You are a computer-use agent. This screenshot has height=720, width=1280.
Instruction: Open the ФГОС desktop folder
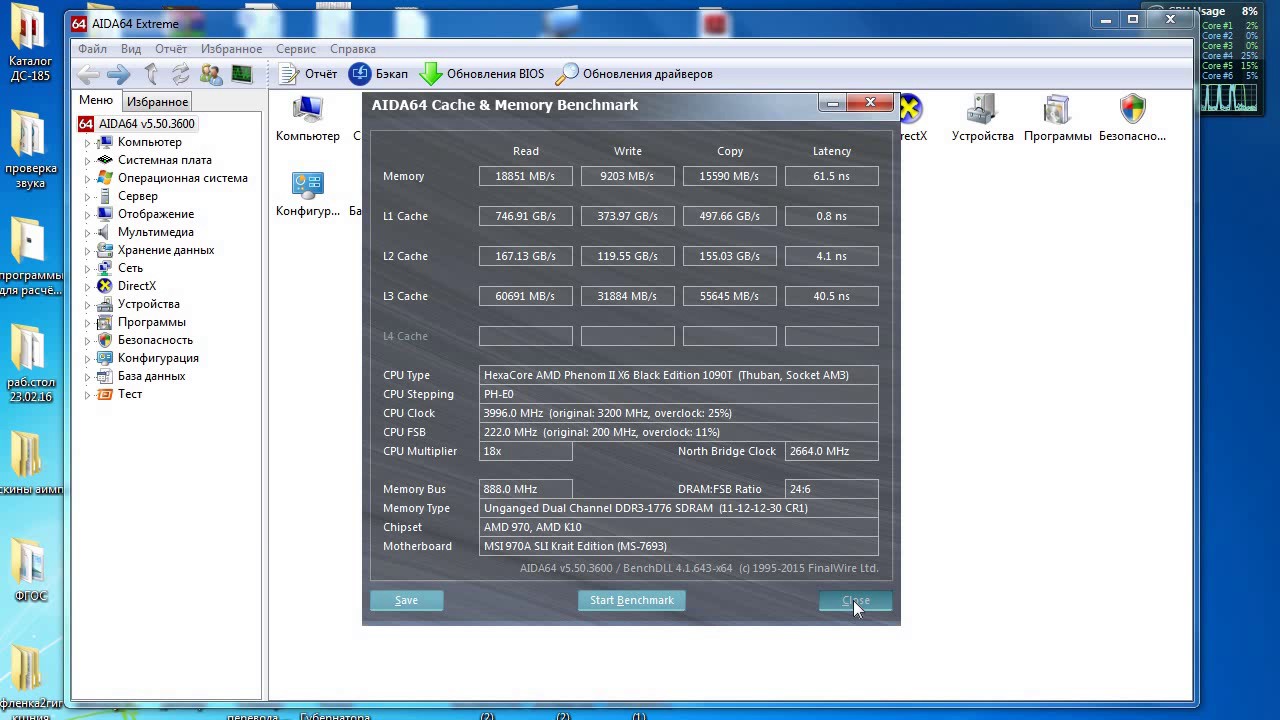pos(30,570)
